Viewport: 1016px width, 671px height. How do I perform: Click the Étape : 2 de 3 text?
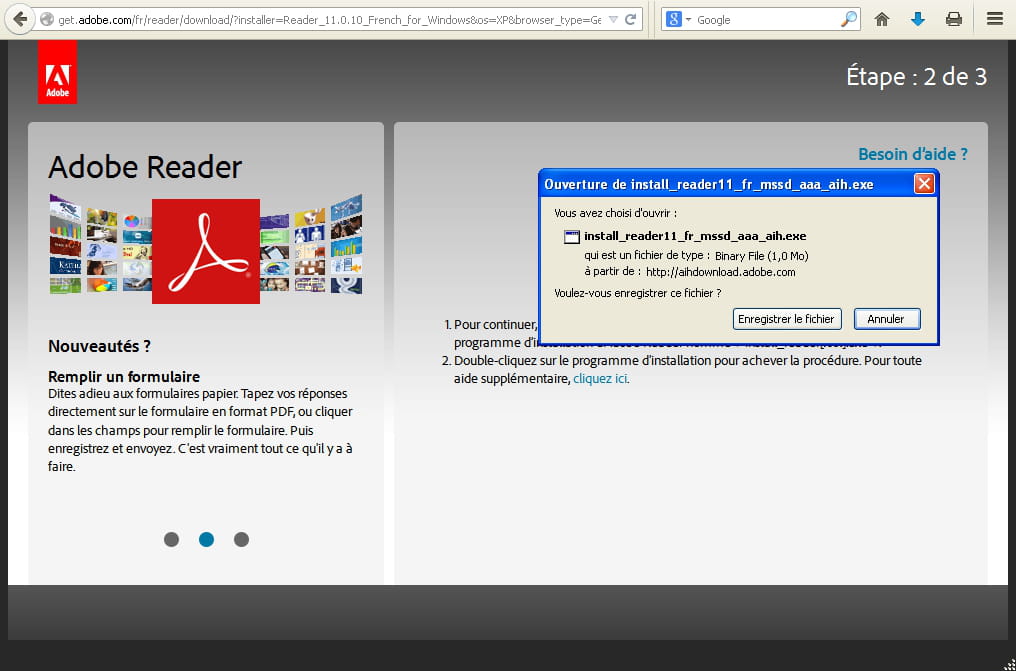point(916,76)
